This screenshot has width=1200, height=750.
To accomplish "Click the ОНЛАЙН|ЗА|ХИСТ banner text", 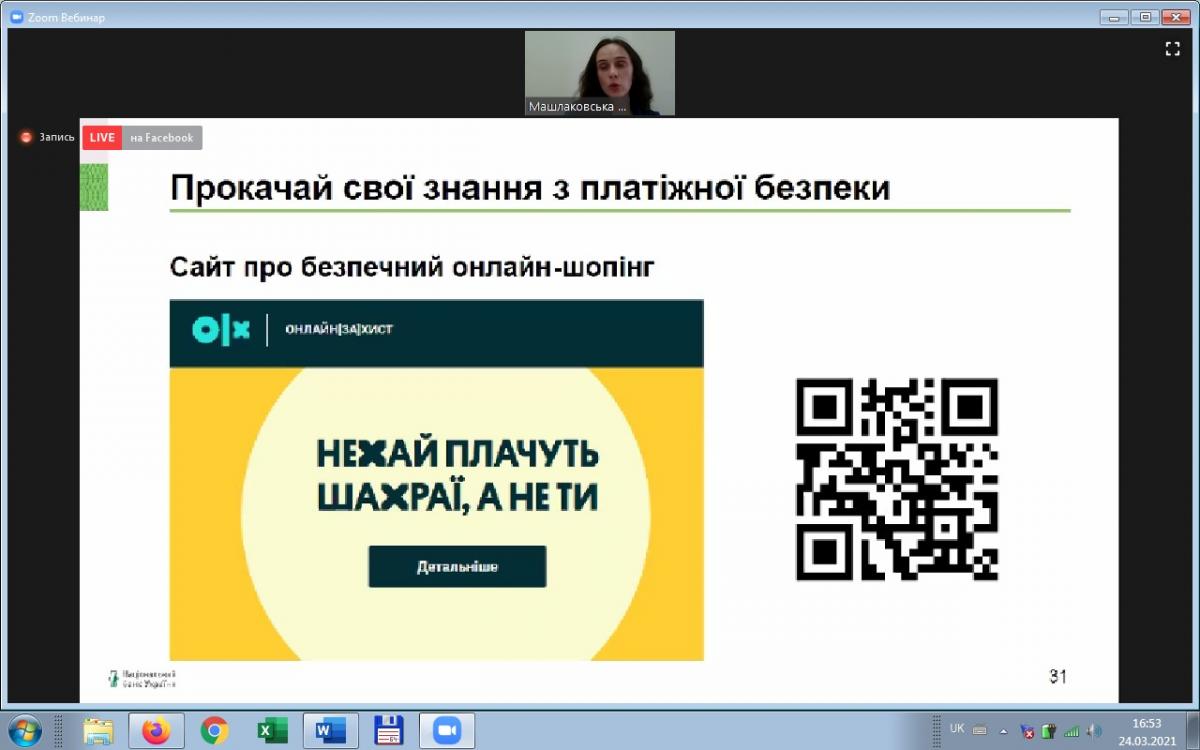I will (338, 329).
